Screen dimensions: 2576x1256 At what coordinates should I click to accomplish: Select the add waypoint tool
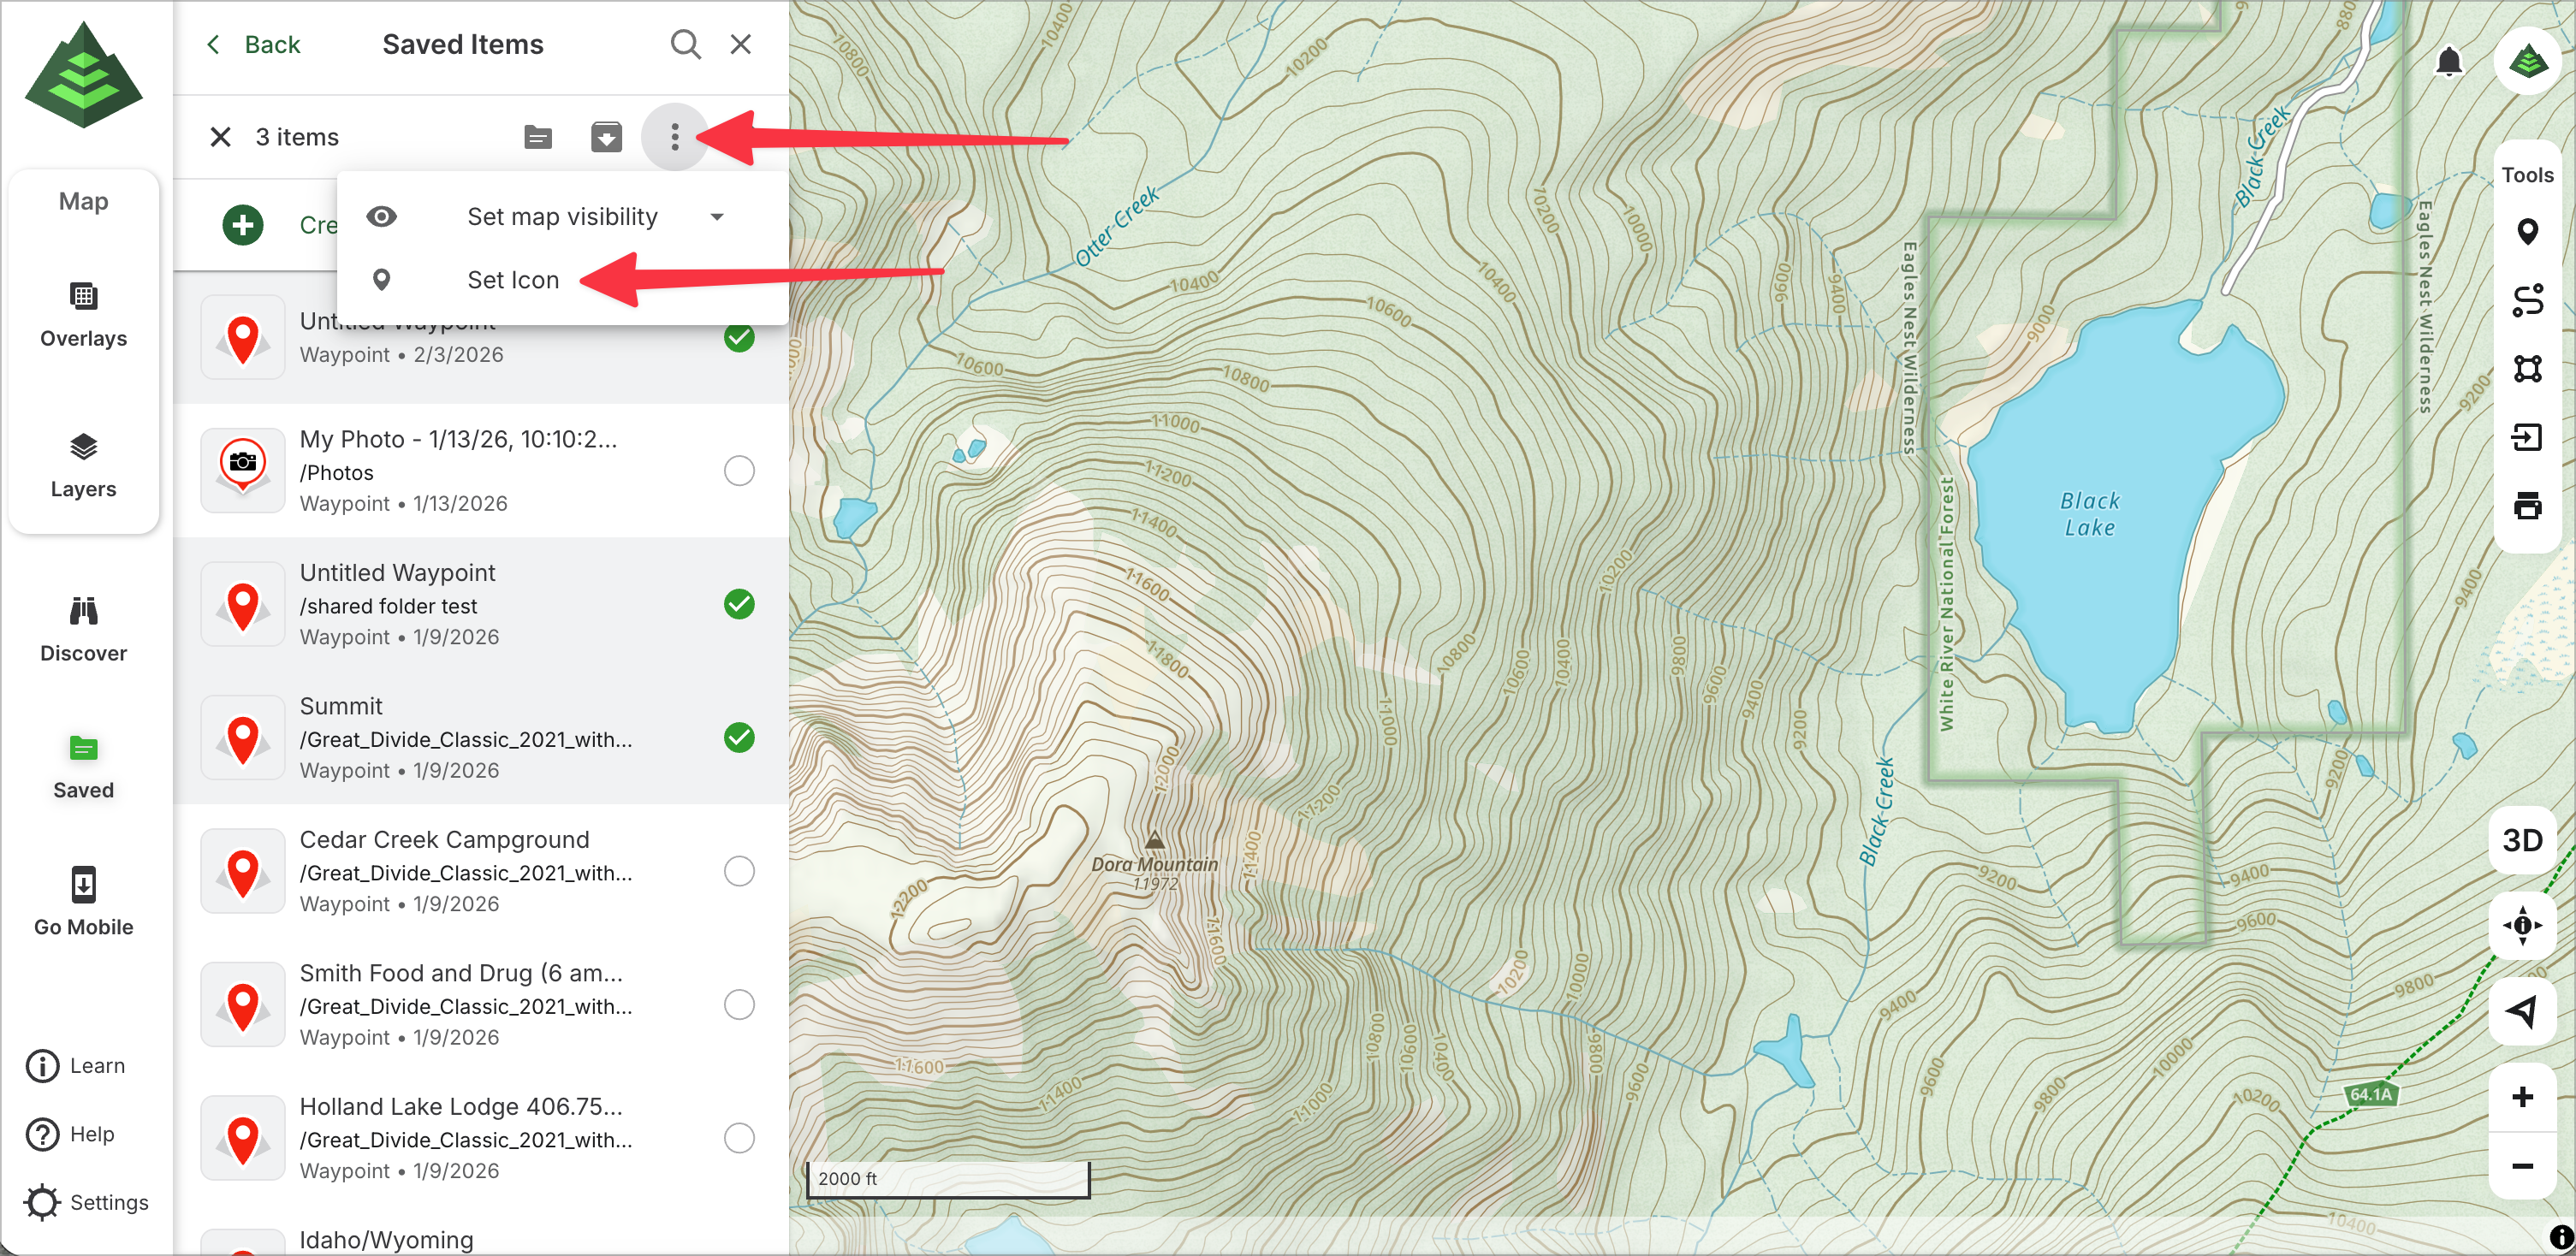coord(2527,232)
